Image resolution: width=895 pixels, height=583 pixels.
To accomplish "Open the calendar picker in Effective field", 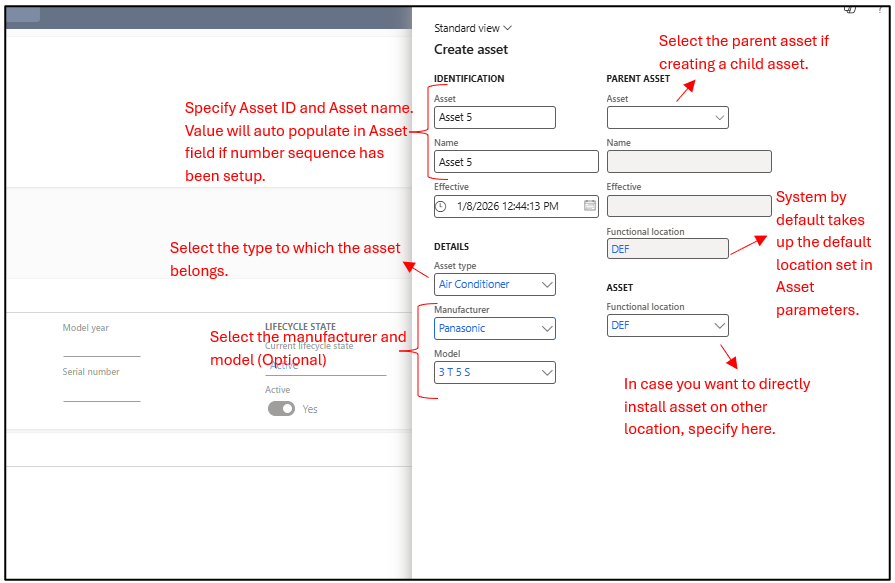I will tap(590, 206).
